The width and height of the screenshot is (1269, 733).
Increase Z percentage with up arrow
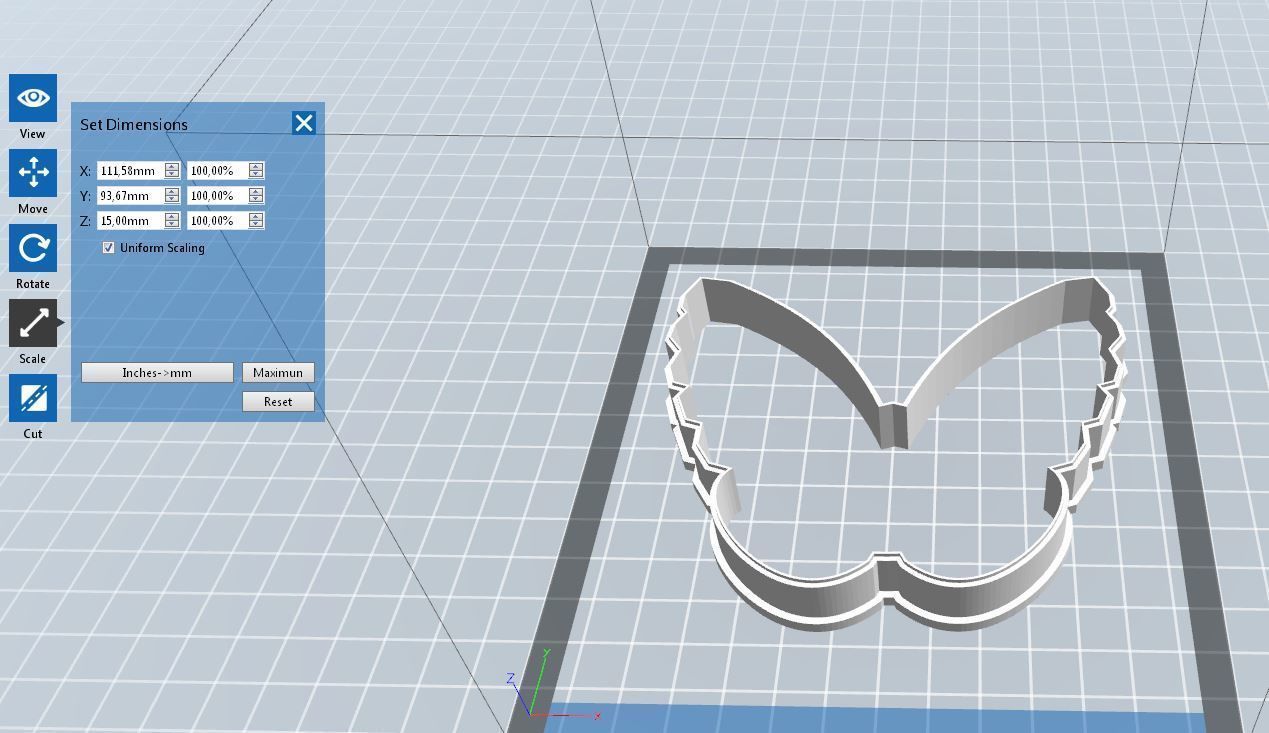256,216
